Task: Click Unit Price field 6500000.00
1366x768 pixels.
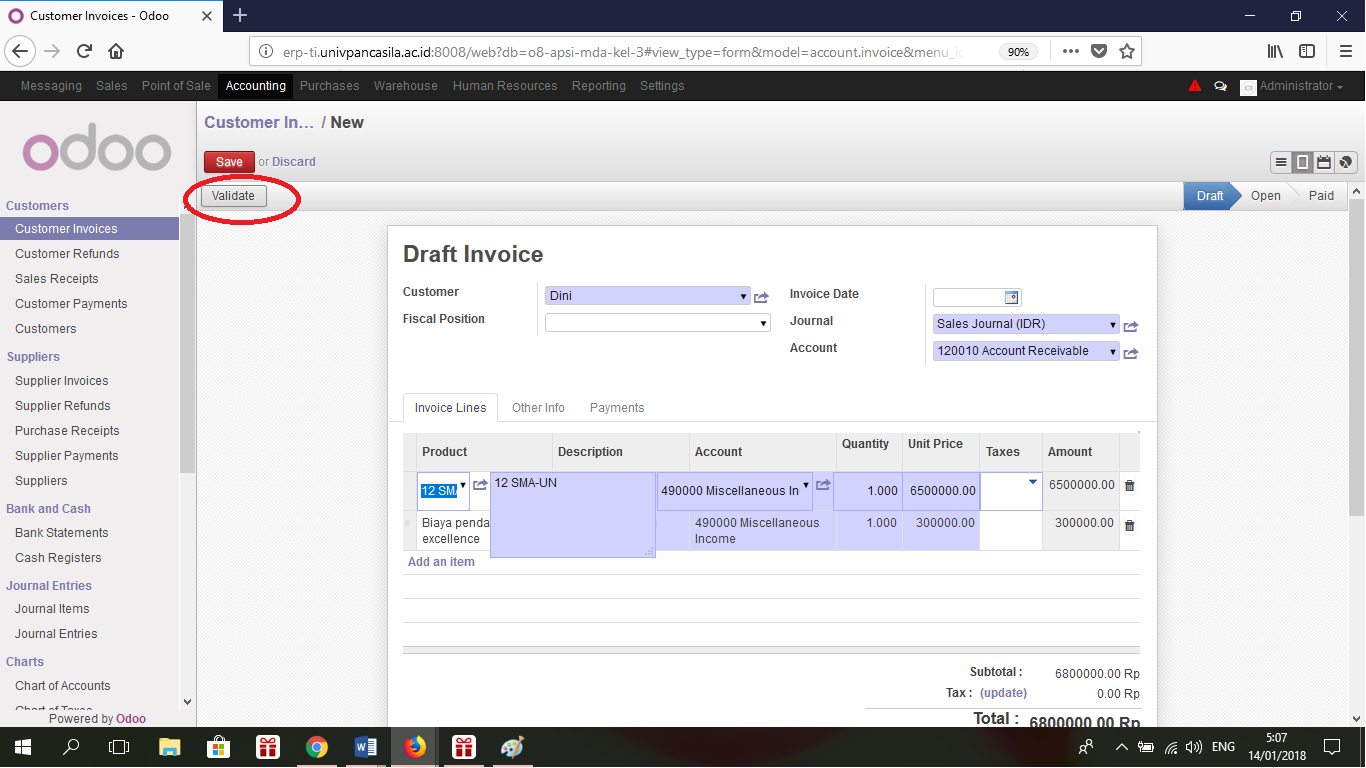Action: click(941, 491)
